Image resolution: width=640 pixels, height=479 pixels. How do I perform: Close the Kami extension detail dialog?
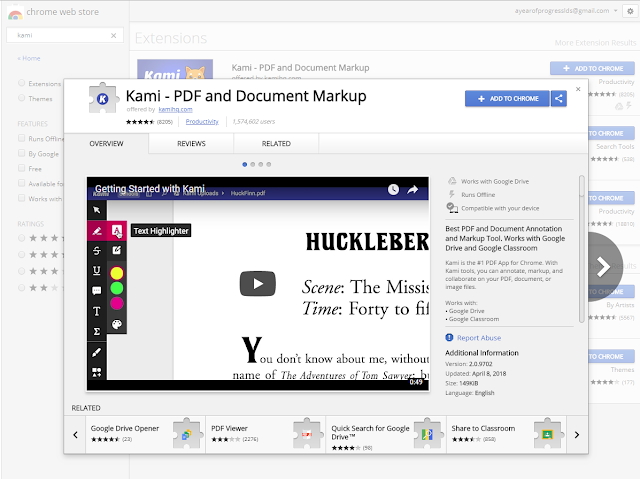(x=578, y=89)
